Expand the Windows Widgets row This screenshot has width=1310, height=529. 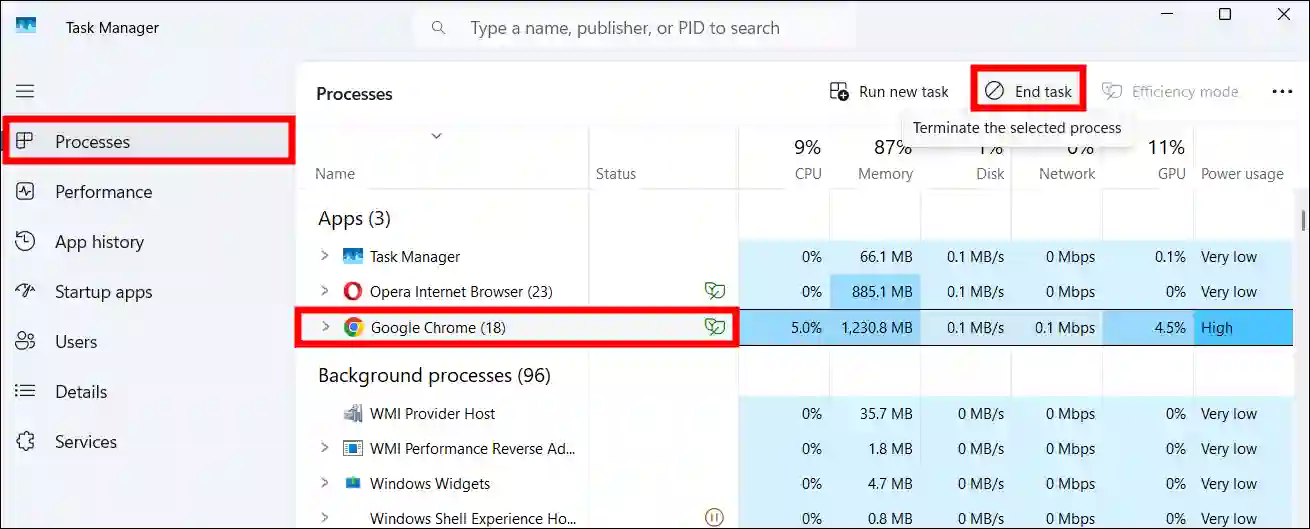pos(324,483)
